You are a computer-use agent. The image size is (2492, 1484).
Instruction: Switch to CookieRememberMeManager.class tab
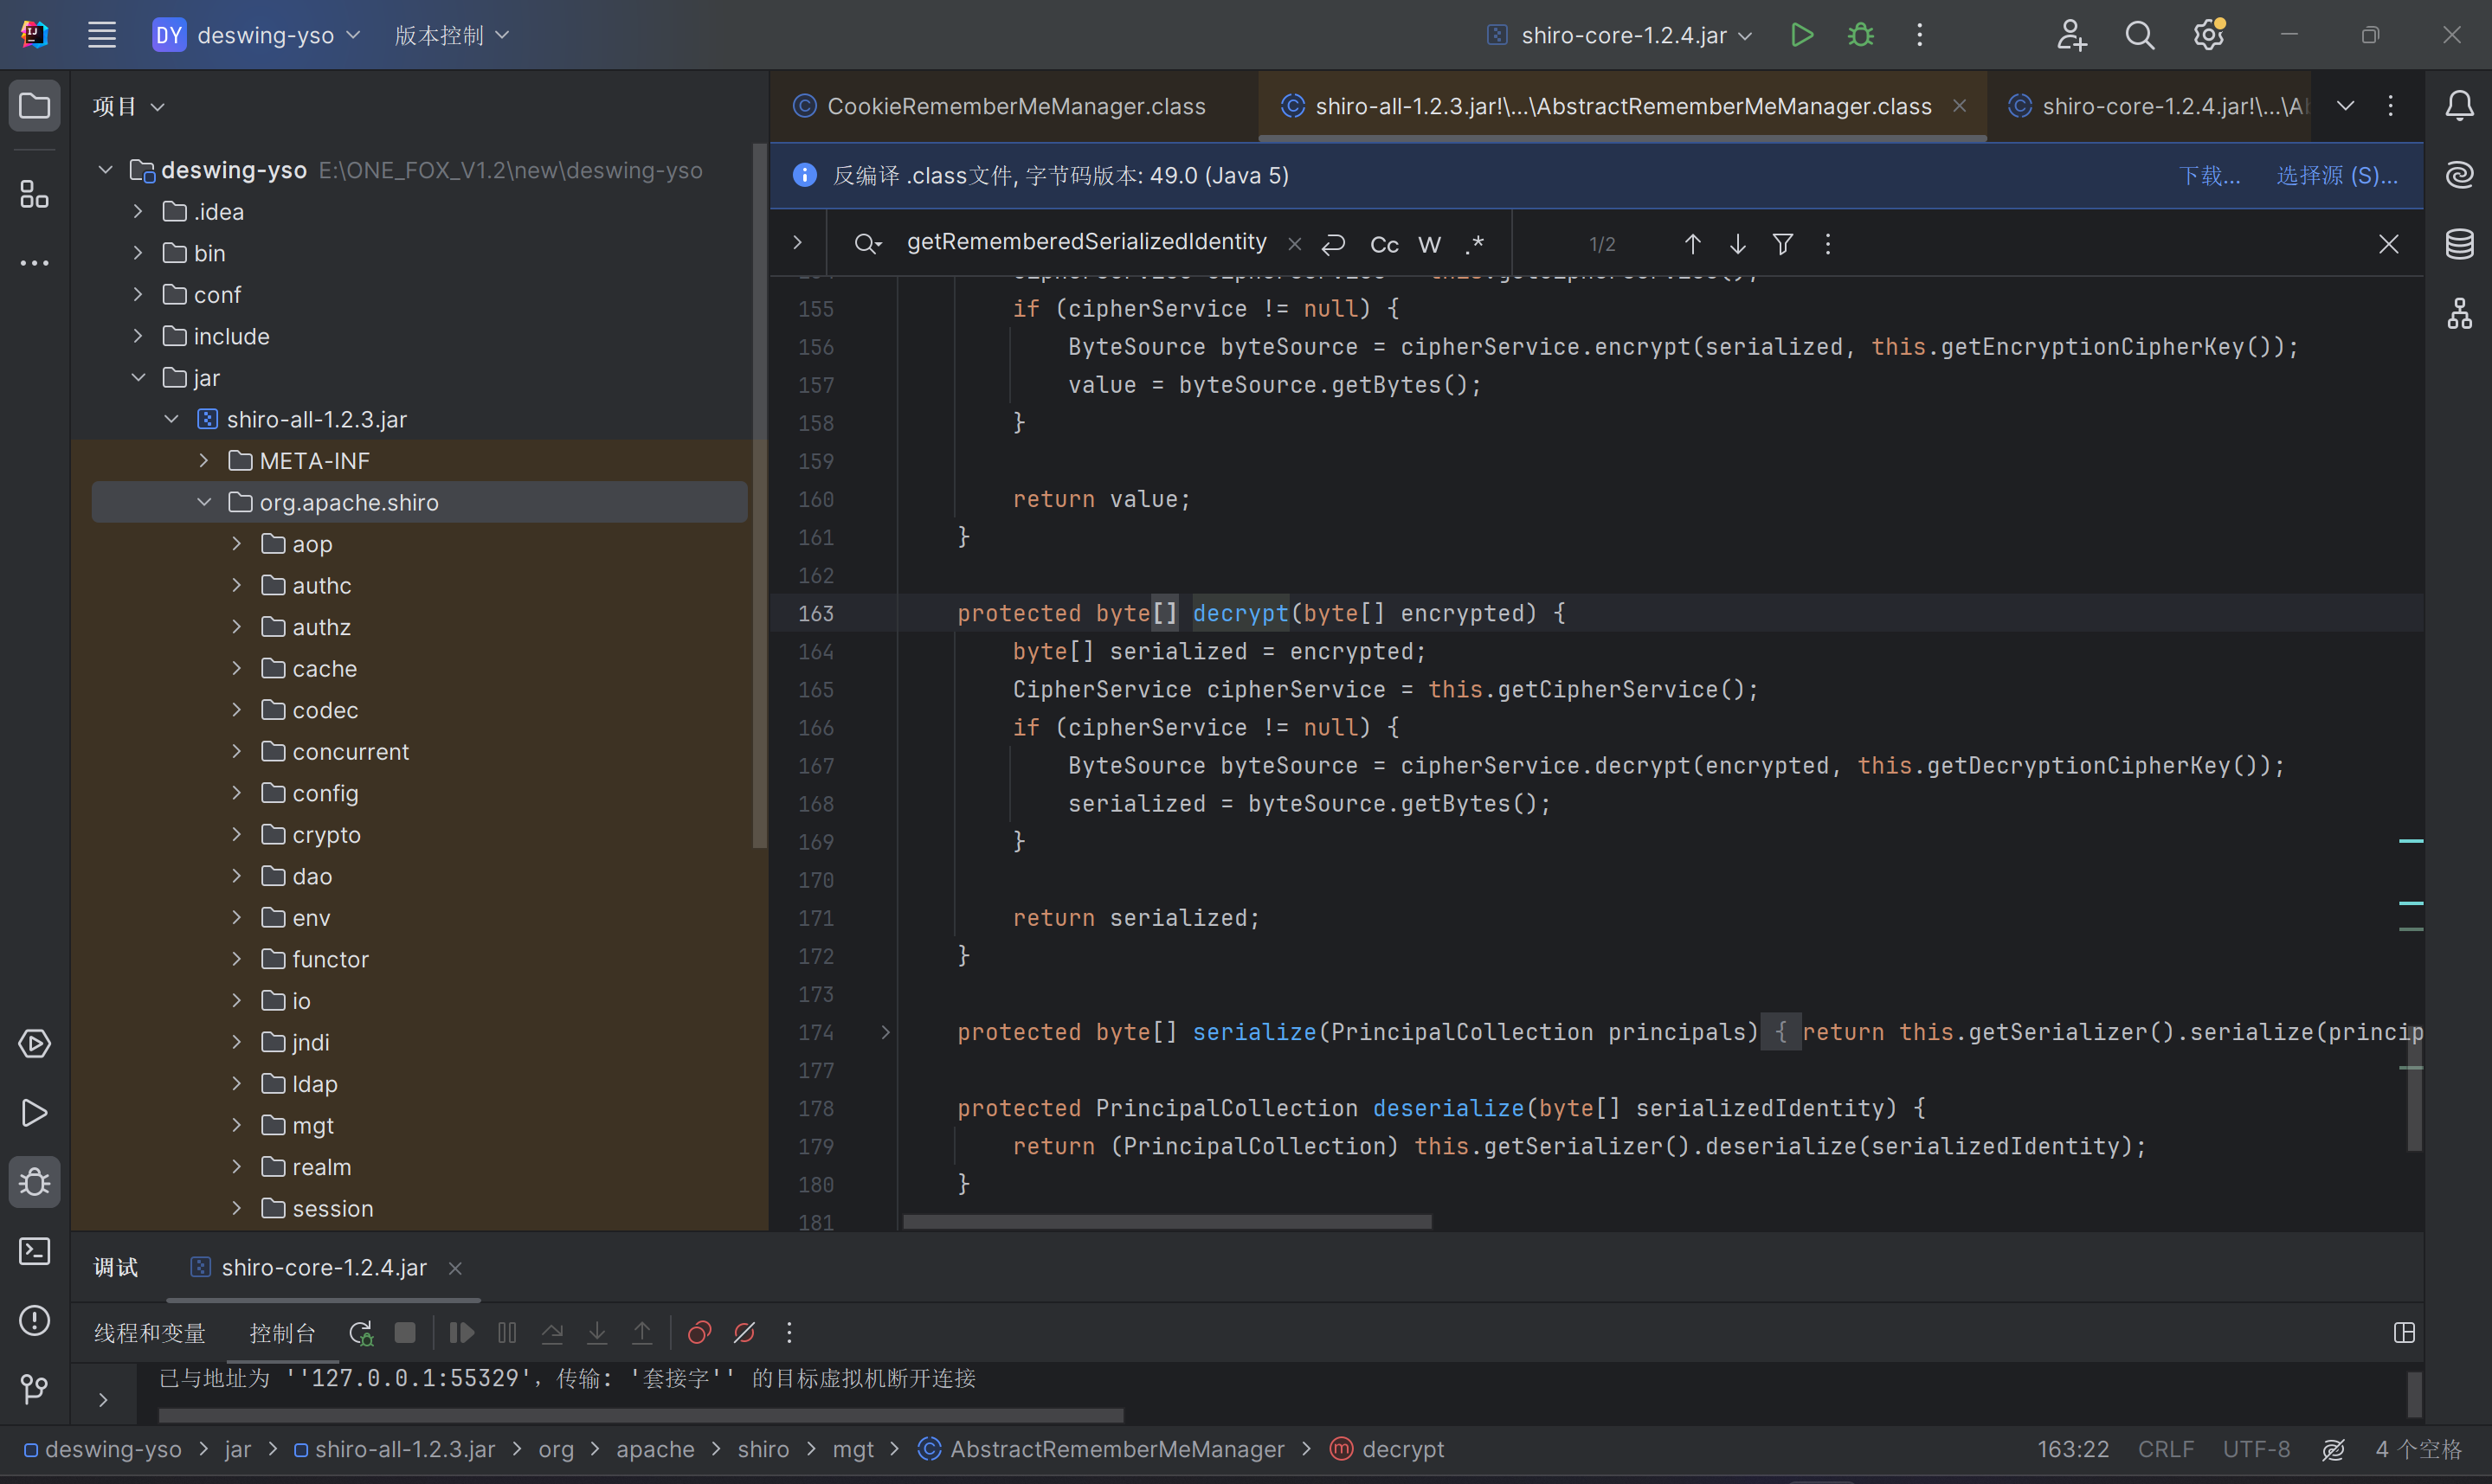(1015, 106)
